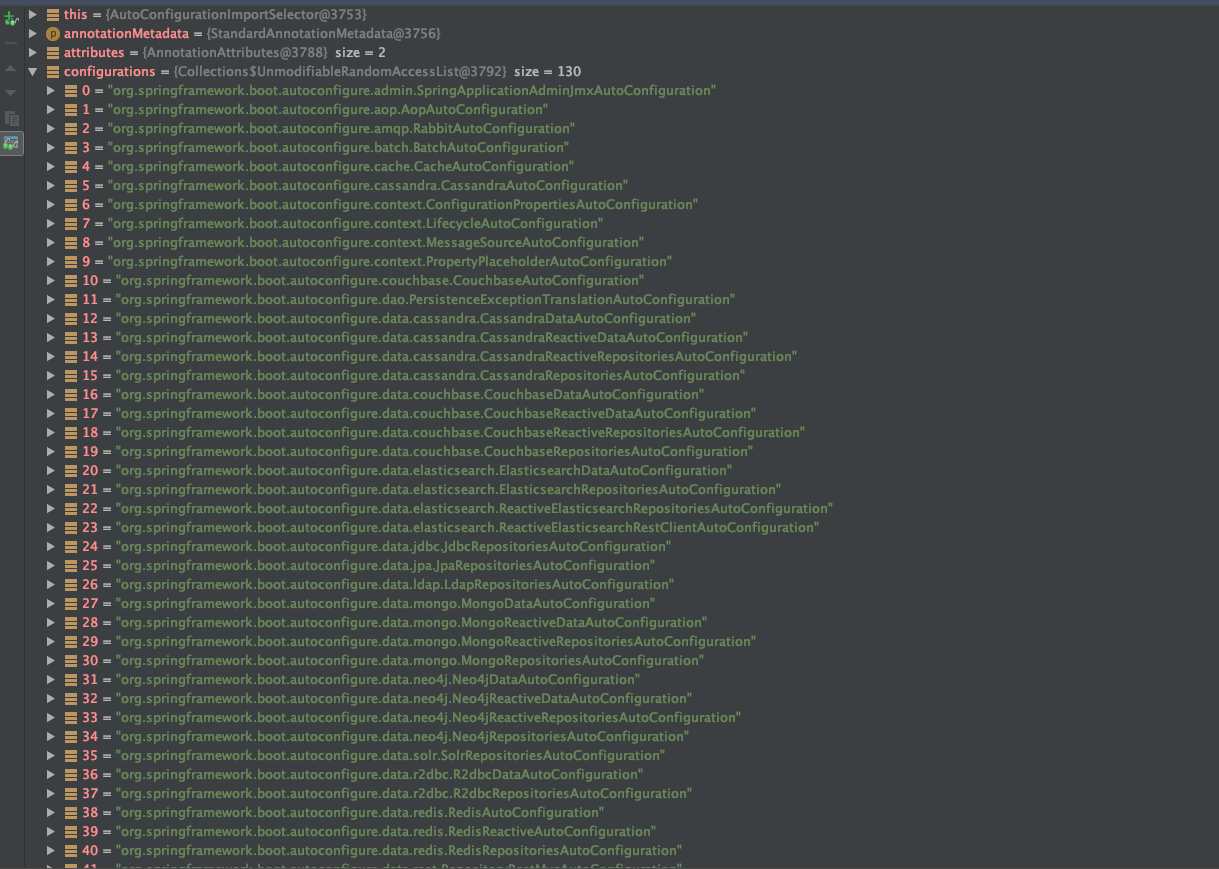Expand the 'this' variable node
The height and width of the screenshot is (869, 1219).
pos(33,15)
